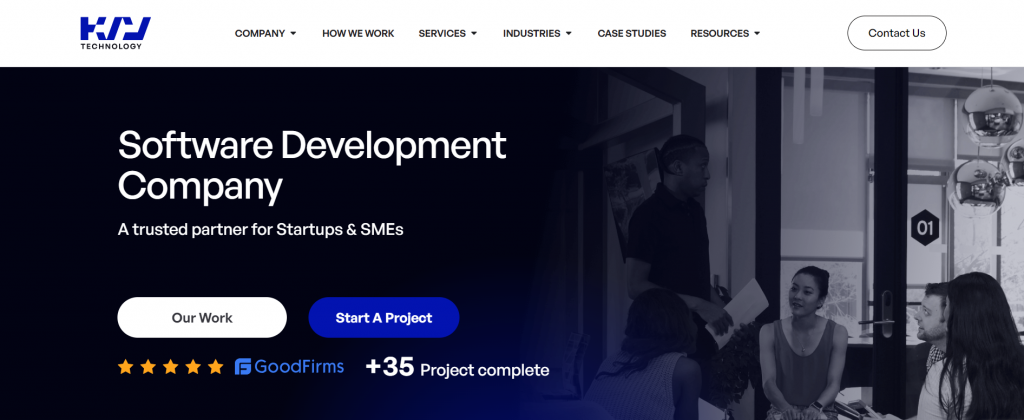Click the Our Work button

(x=202, y=317)
